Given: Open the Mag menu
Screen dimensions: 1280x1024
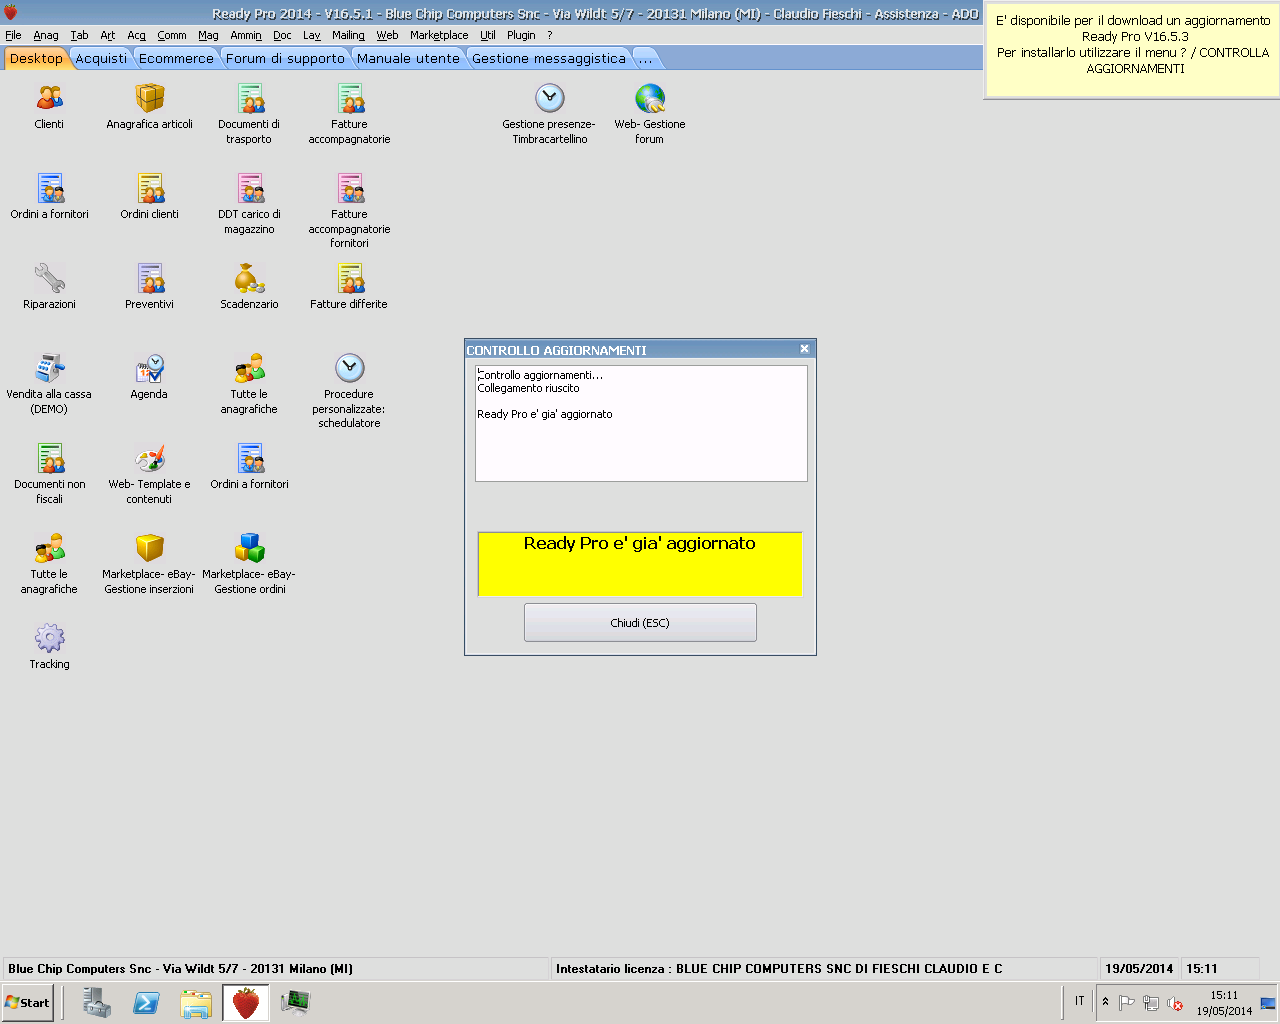Looking at the screenshot, I should [x=208, y=35].
